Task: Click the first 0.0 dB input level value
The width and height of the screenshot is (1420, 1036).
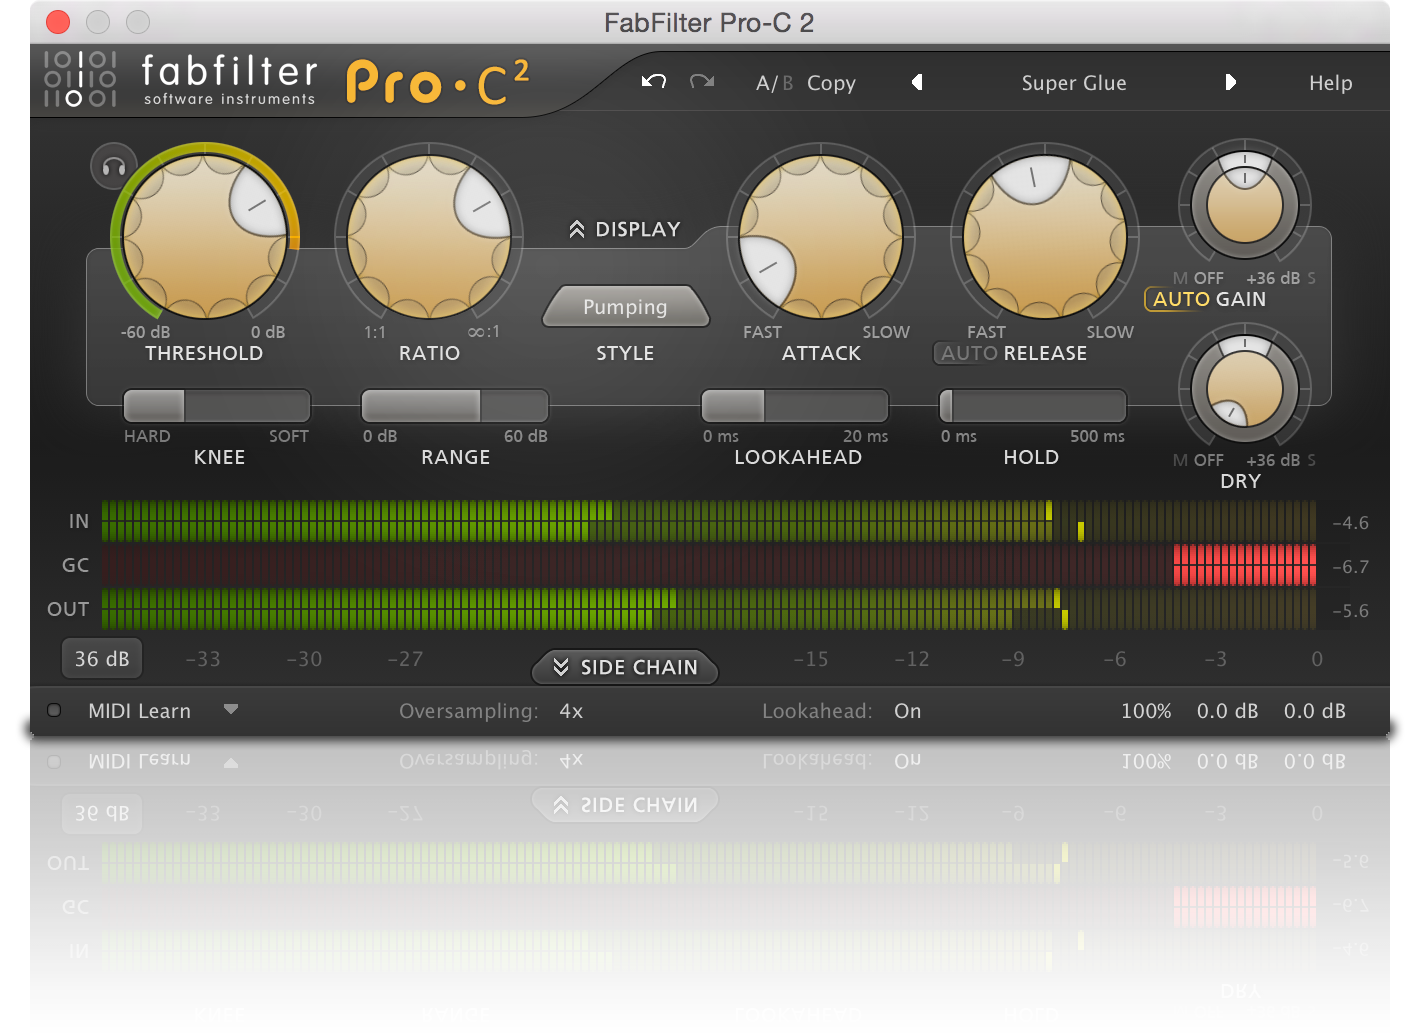Action: pyautogui.click(x=1227, y=711)
